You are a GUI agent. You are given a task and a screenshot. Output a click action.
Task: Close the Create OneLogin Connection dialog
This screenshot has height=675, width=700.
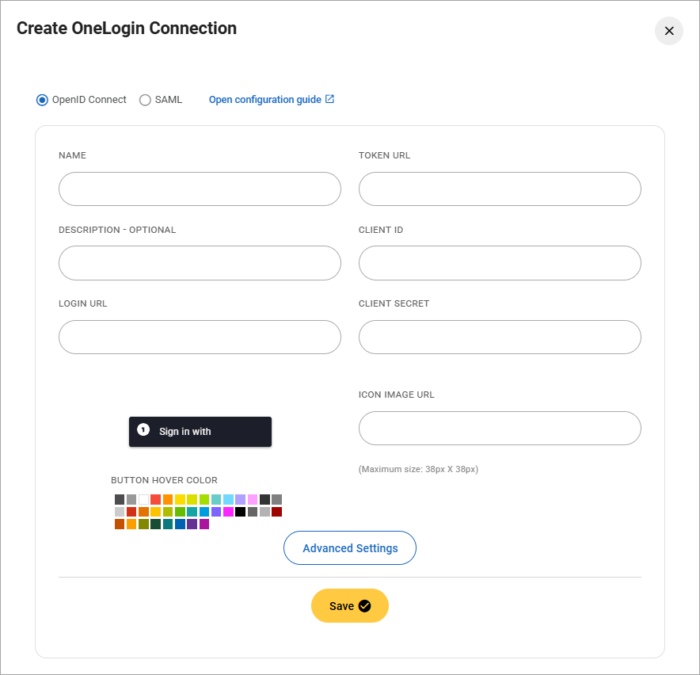tap(669, 31)
